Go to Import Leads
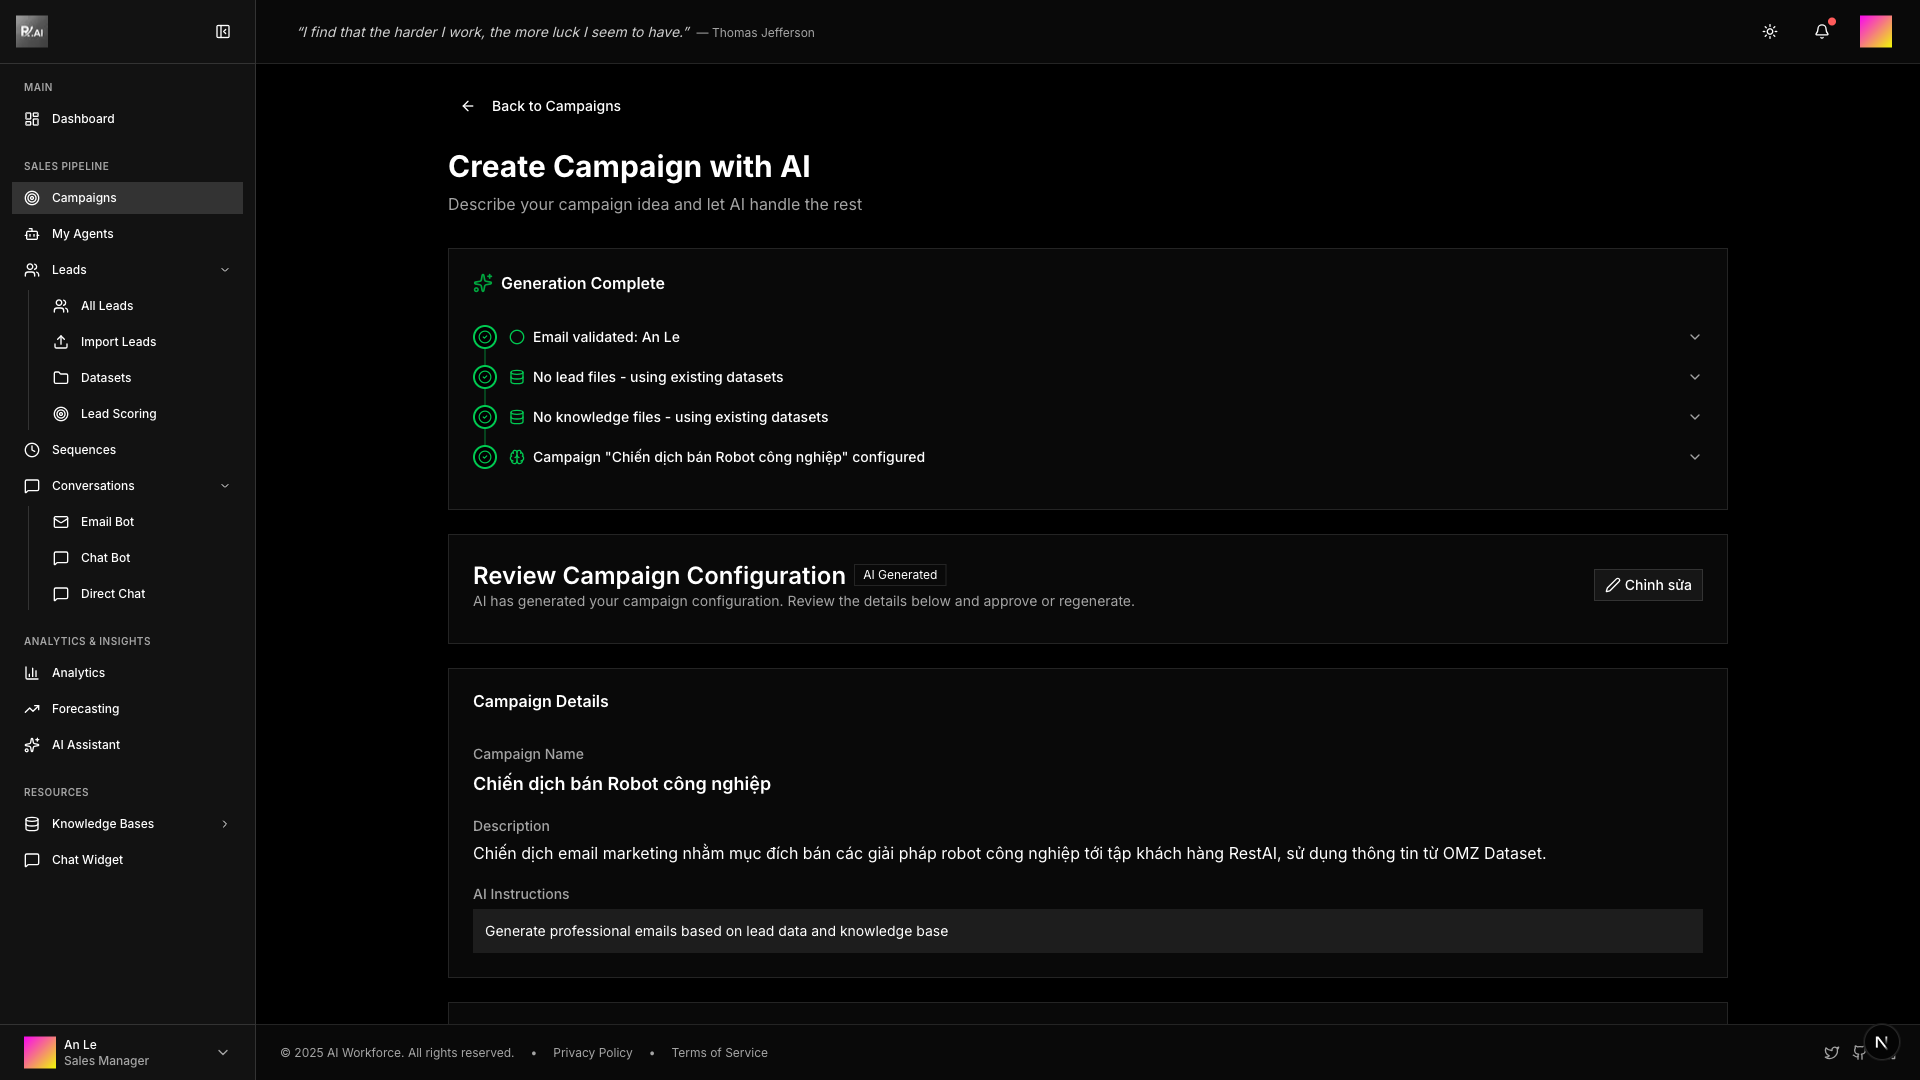This screenshot has height=1080, width=1920. pos(118,342)
